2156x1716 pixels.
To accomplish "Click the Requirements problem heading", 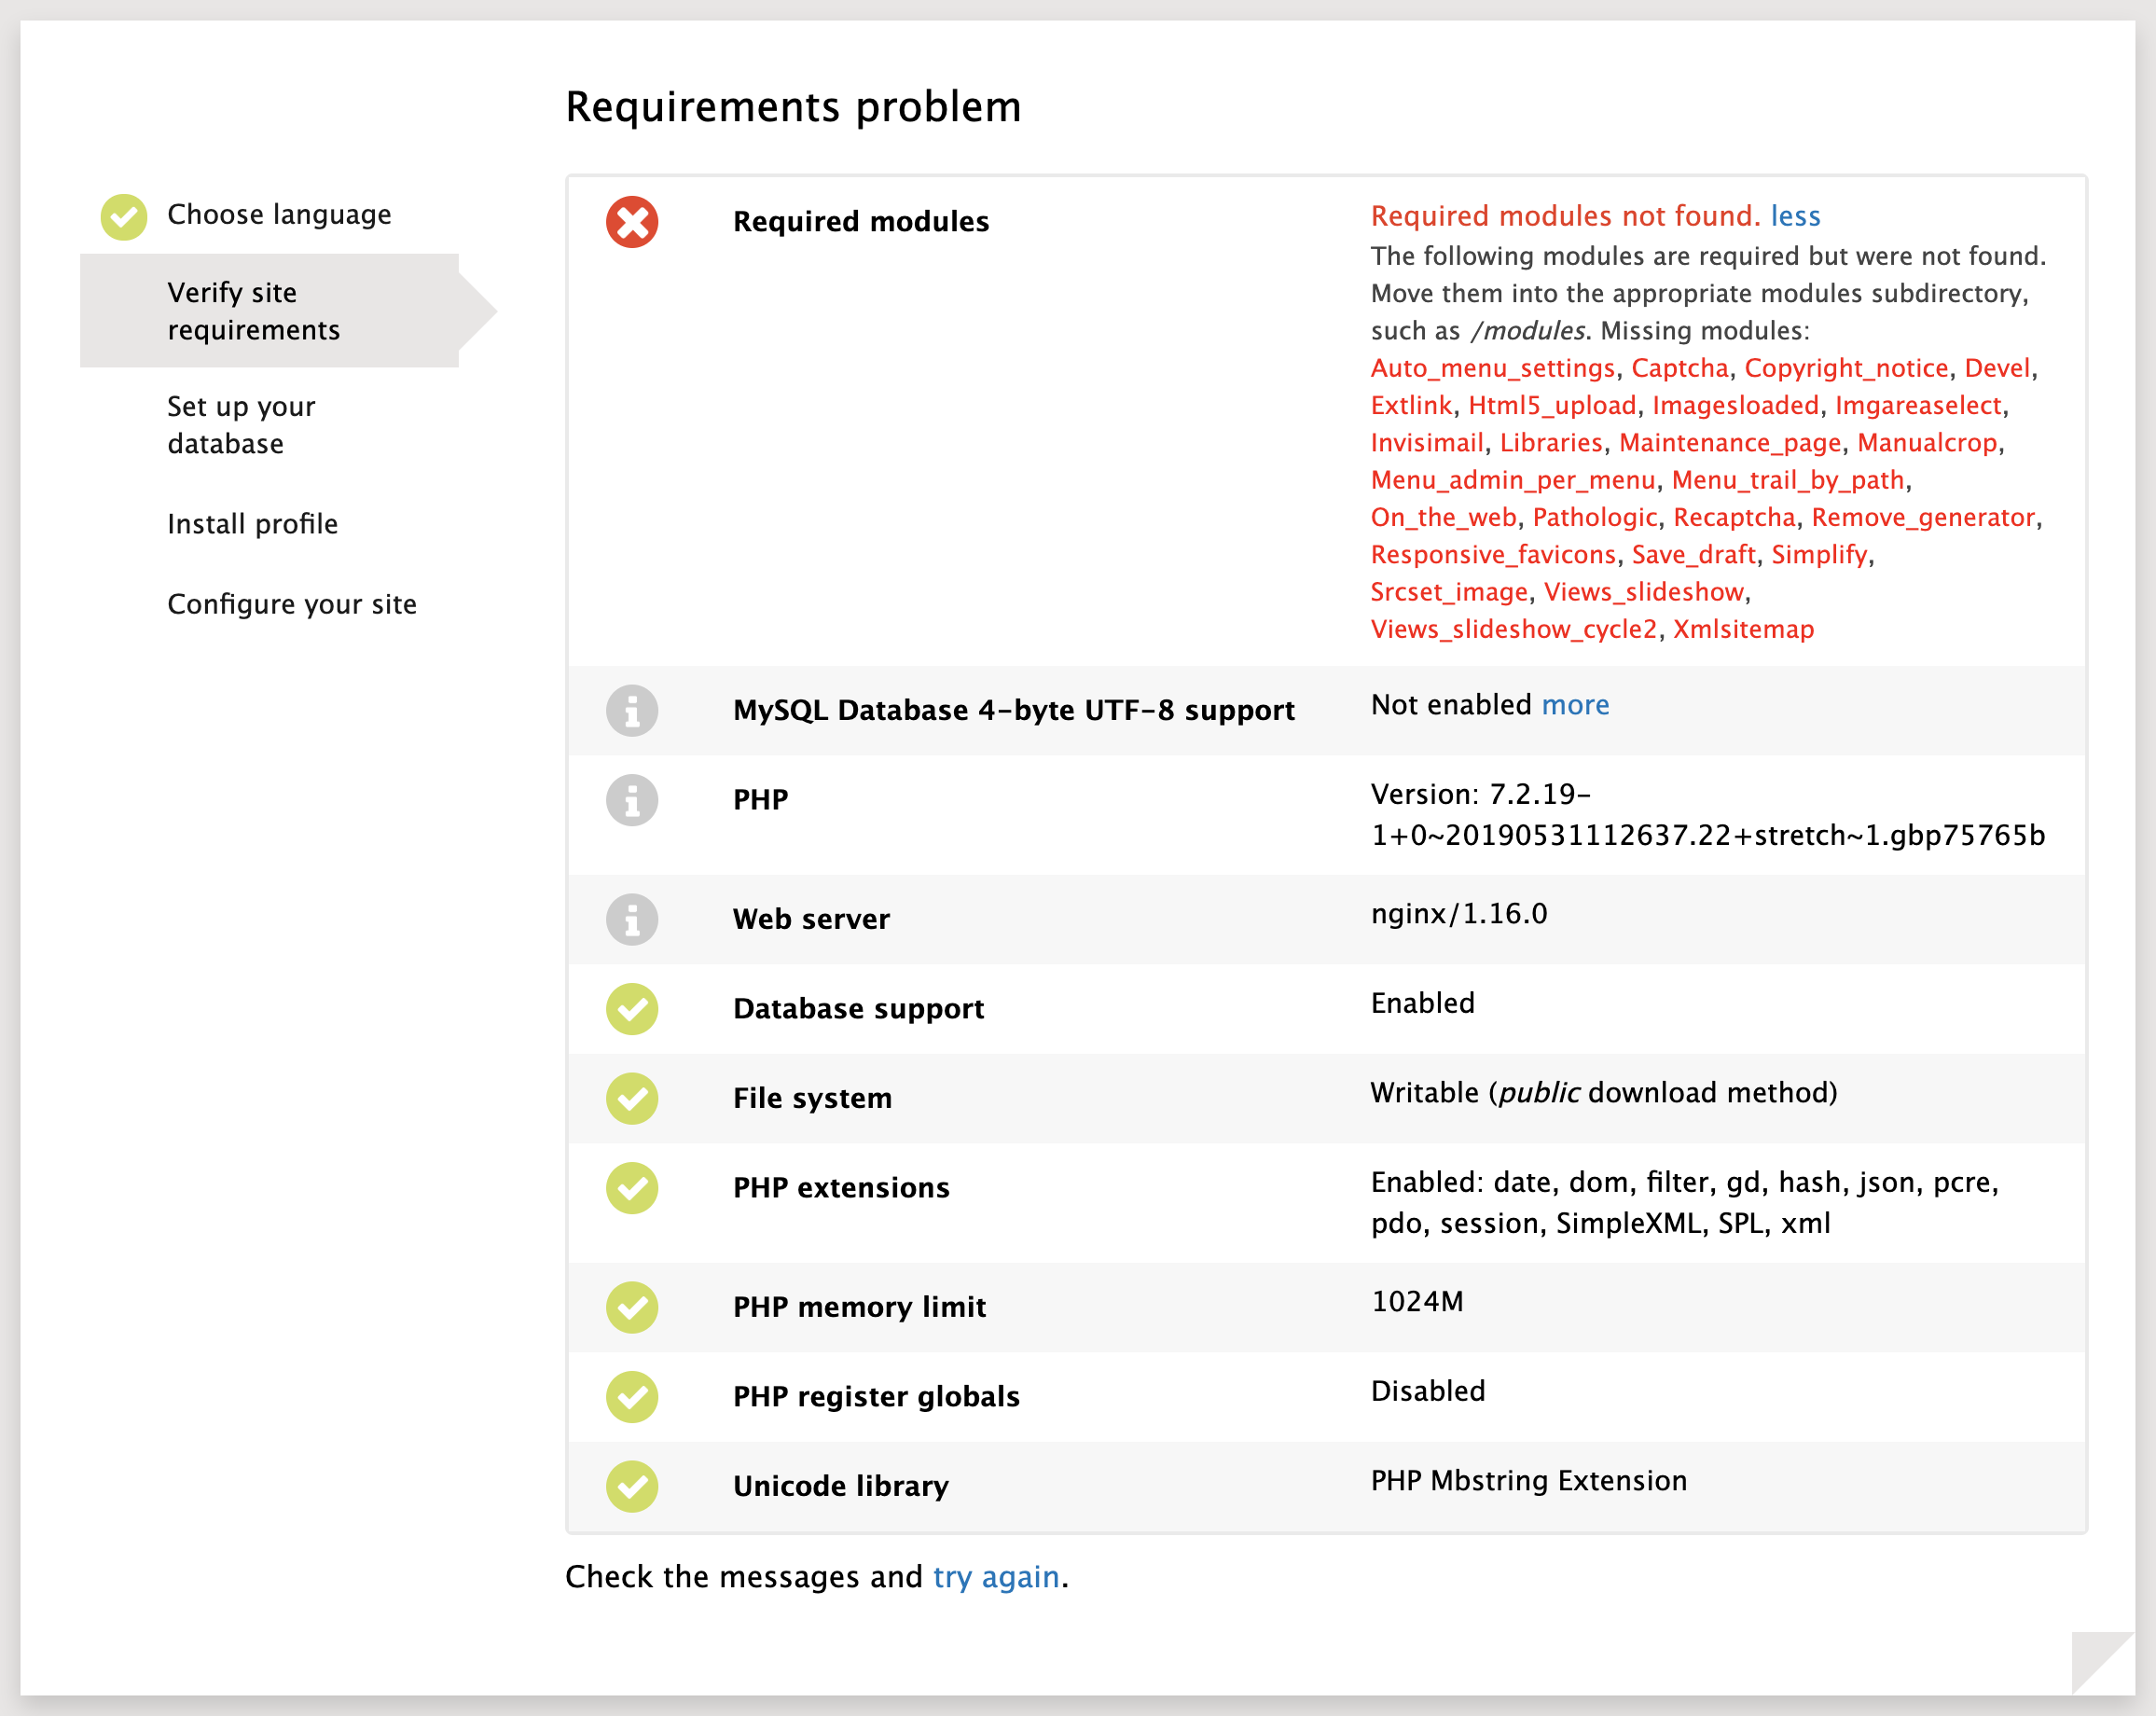I will click(793, 107).
